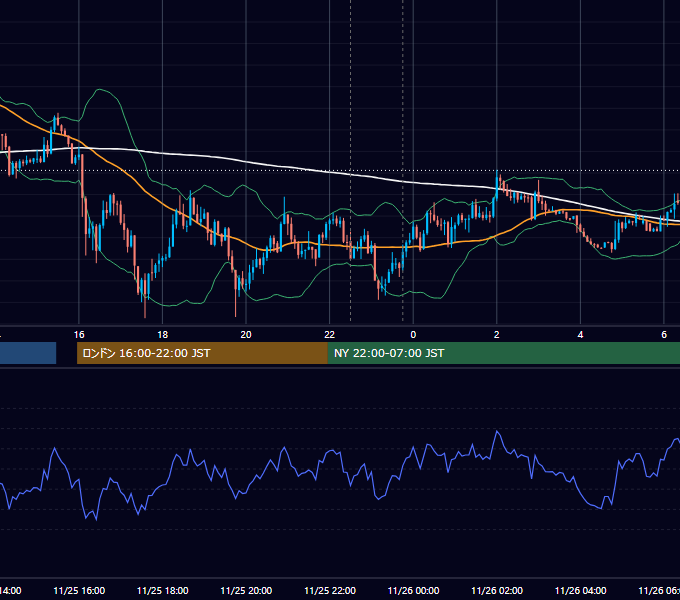Screen dimensions: 680x600
Task: Click the 11/25 22:00 date label
Action: pos(330,590)
